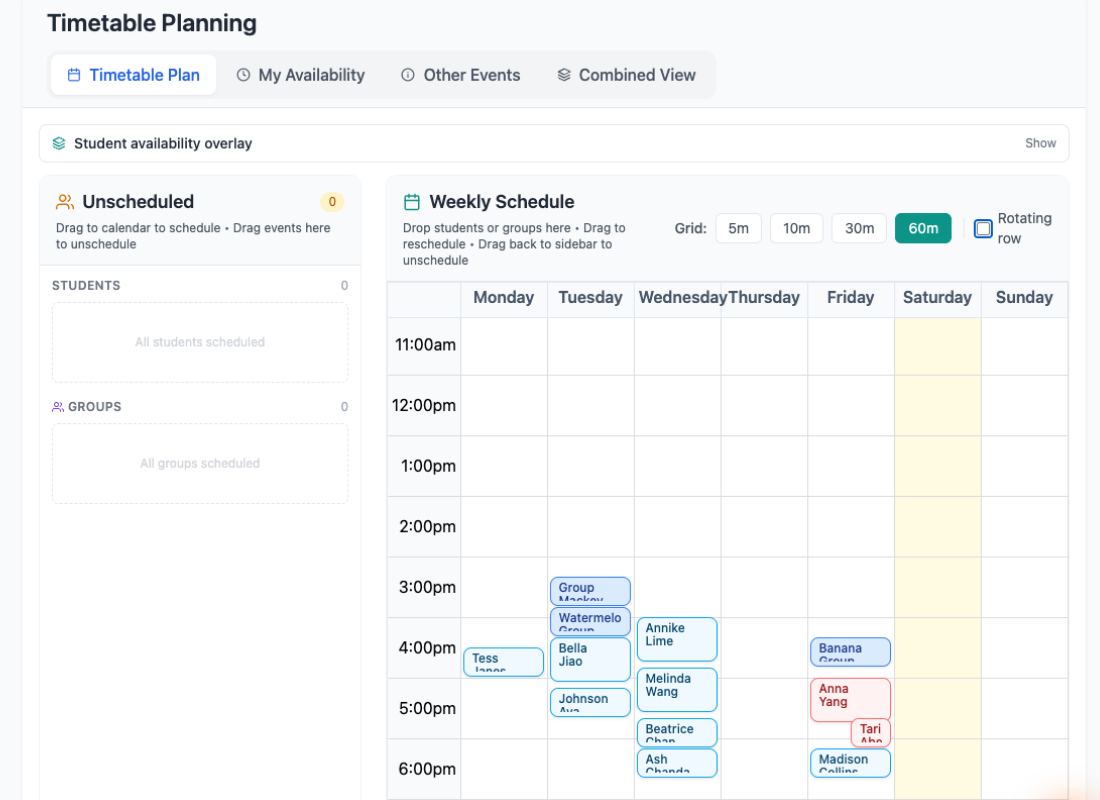Select the Tess Jones event on Monday
The image size is (1100, 800).
click(x=503, y=661)
